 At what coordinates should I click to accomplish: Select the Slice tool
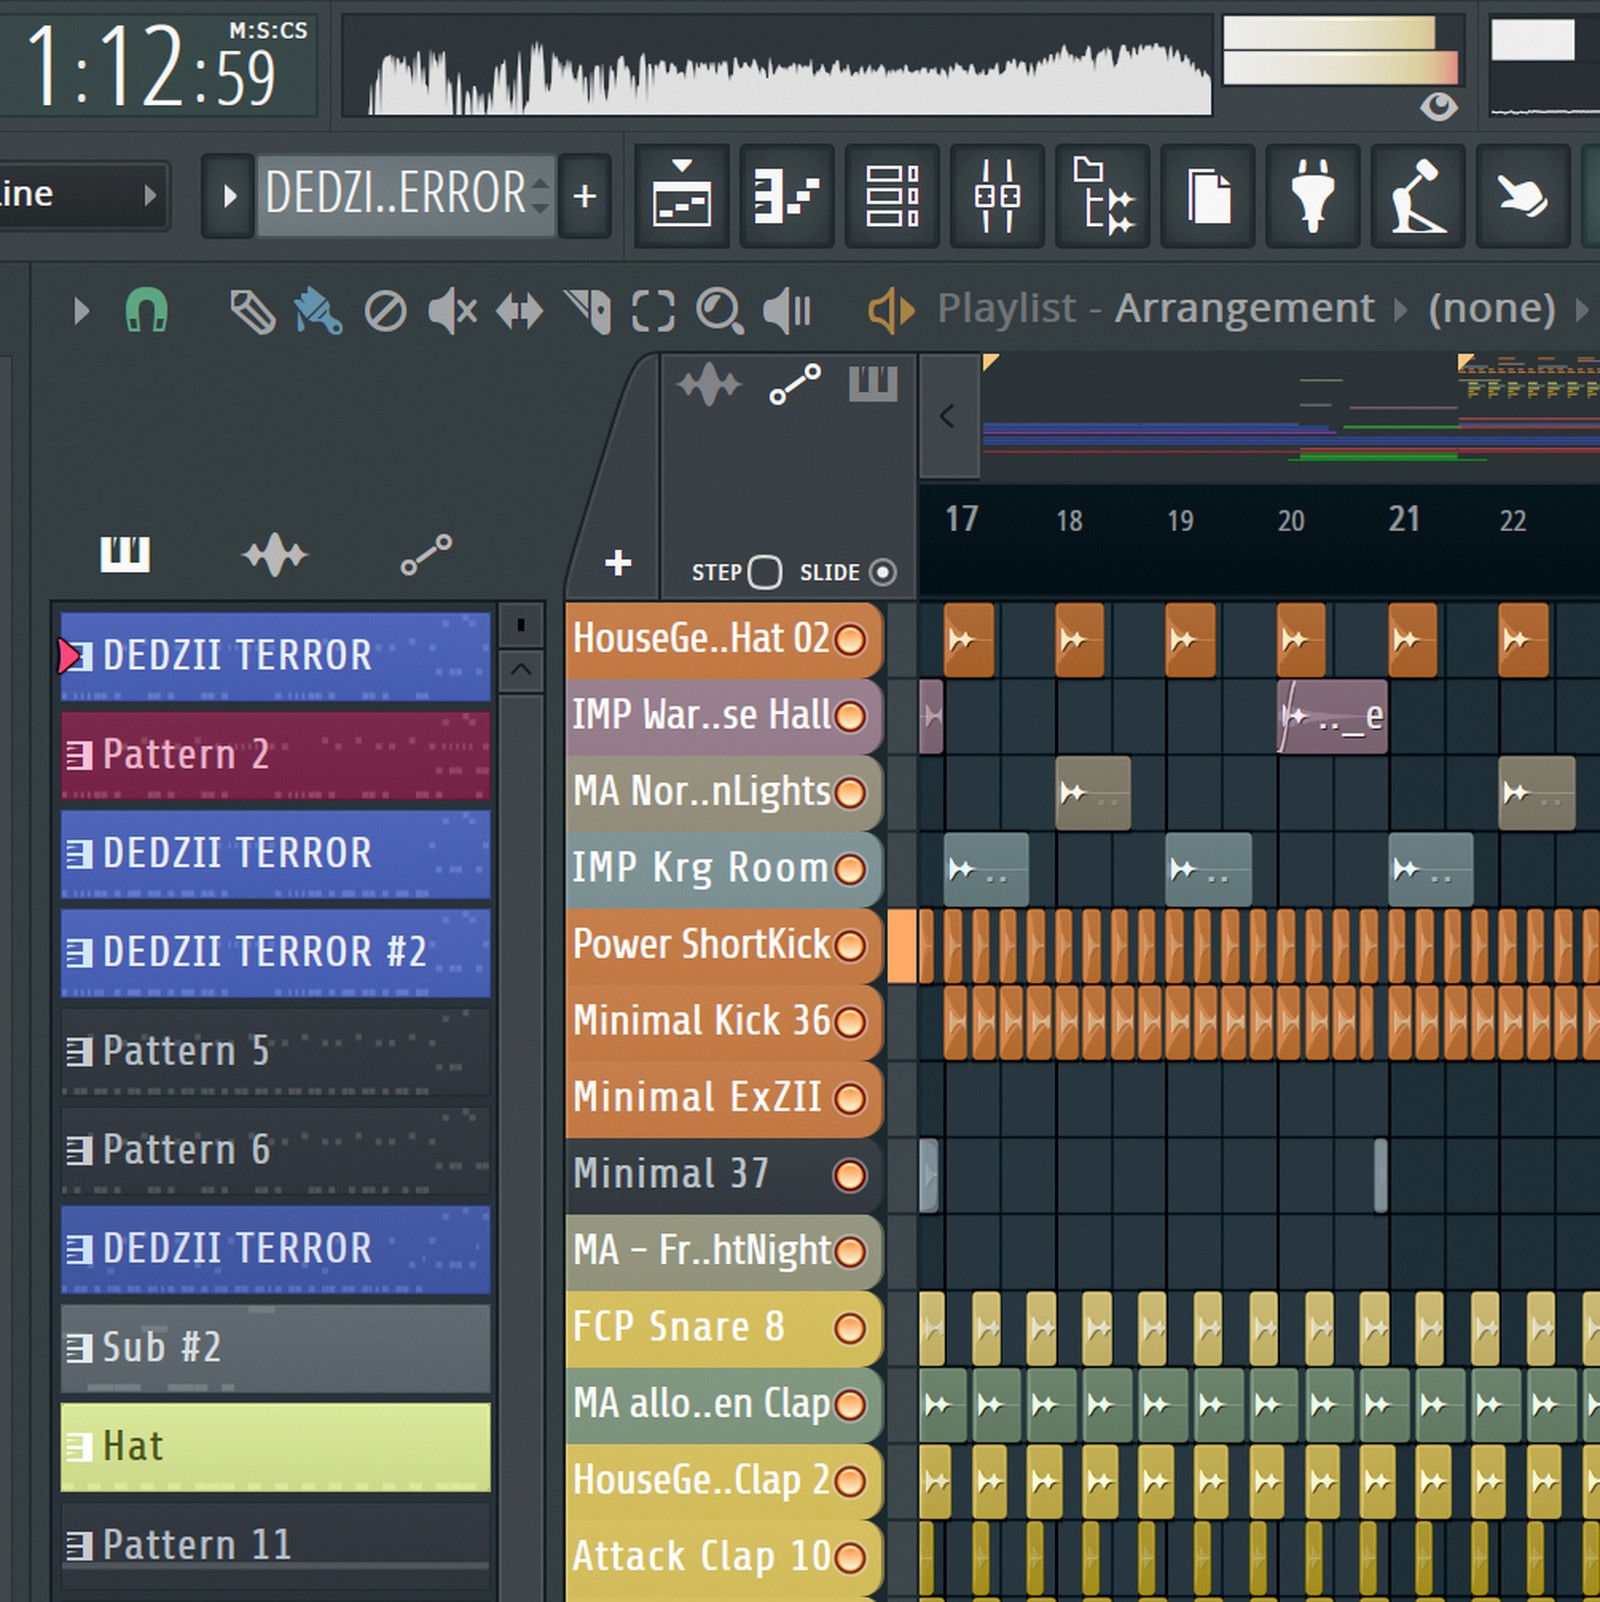587,311
